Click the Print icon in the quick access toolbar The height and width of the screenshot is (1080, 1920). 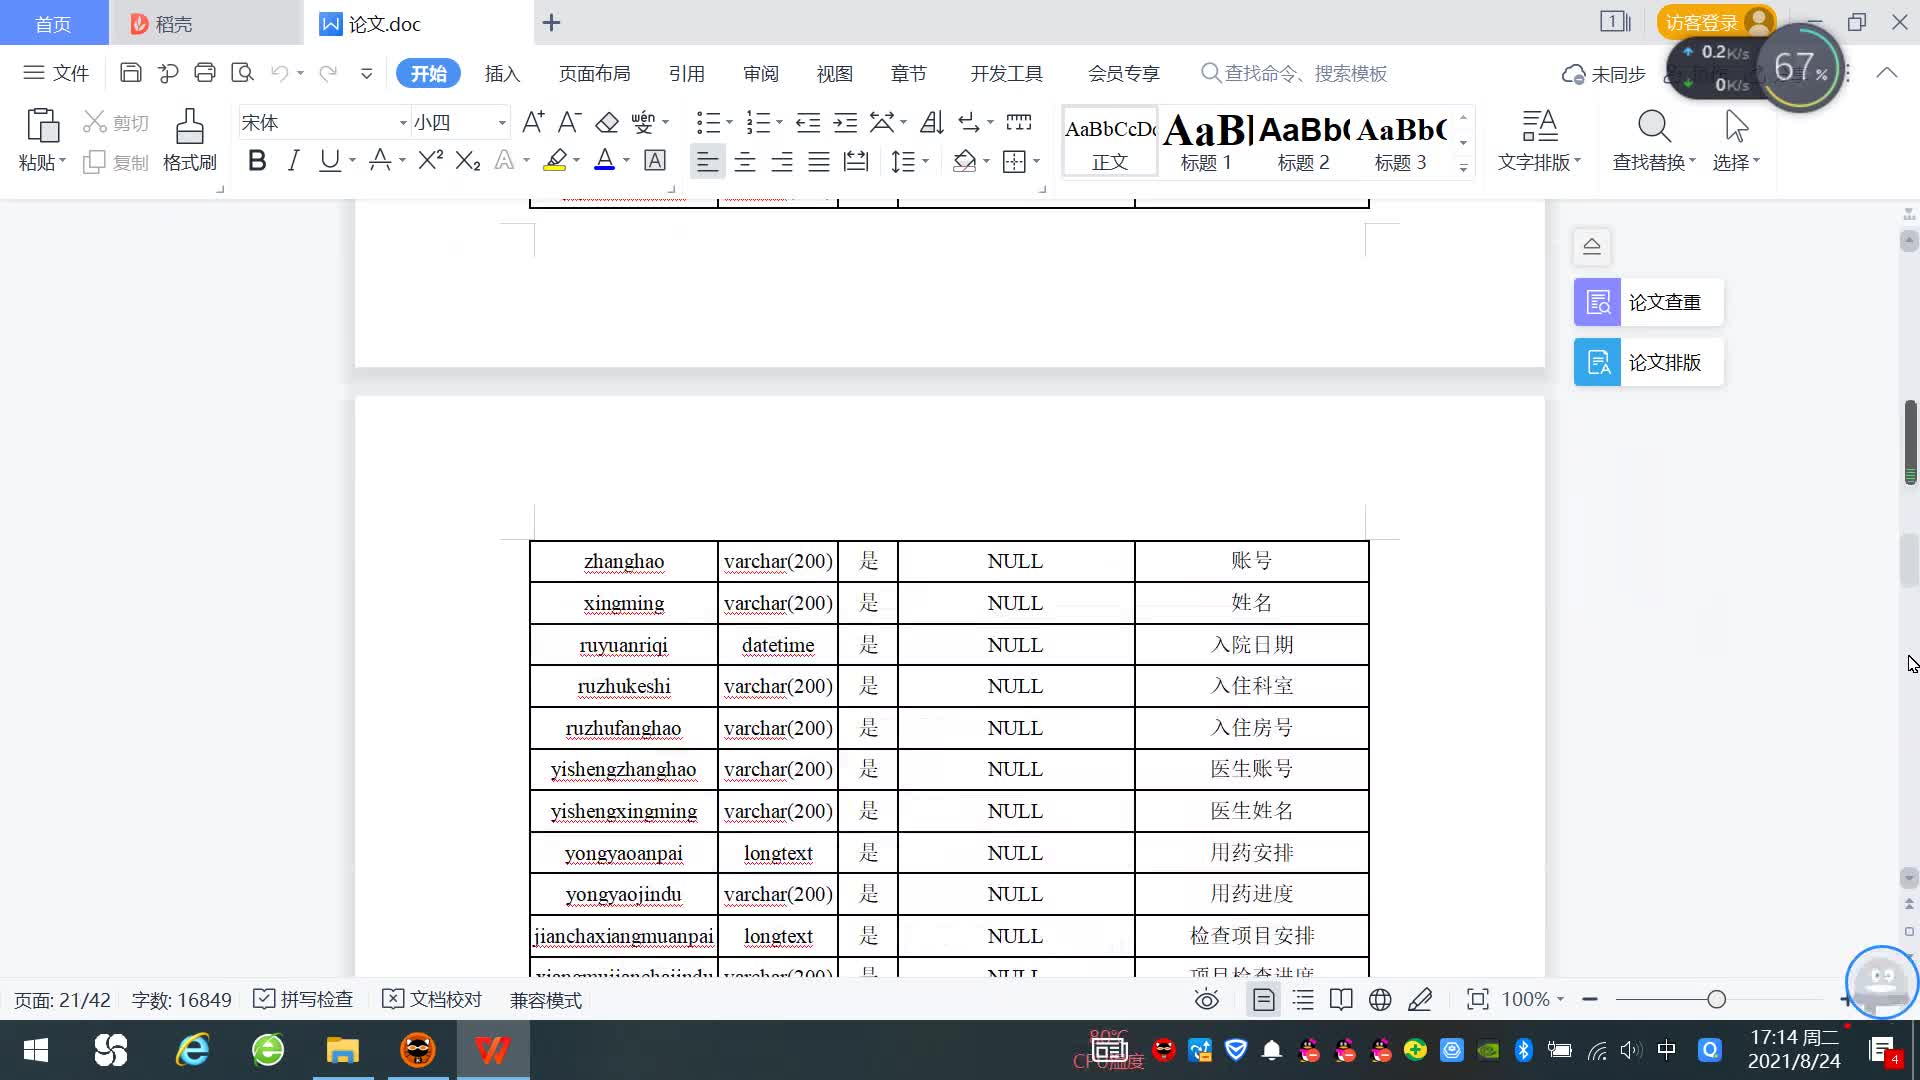coord(205,73)
